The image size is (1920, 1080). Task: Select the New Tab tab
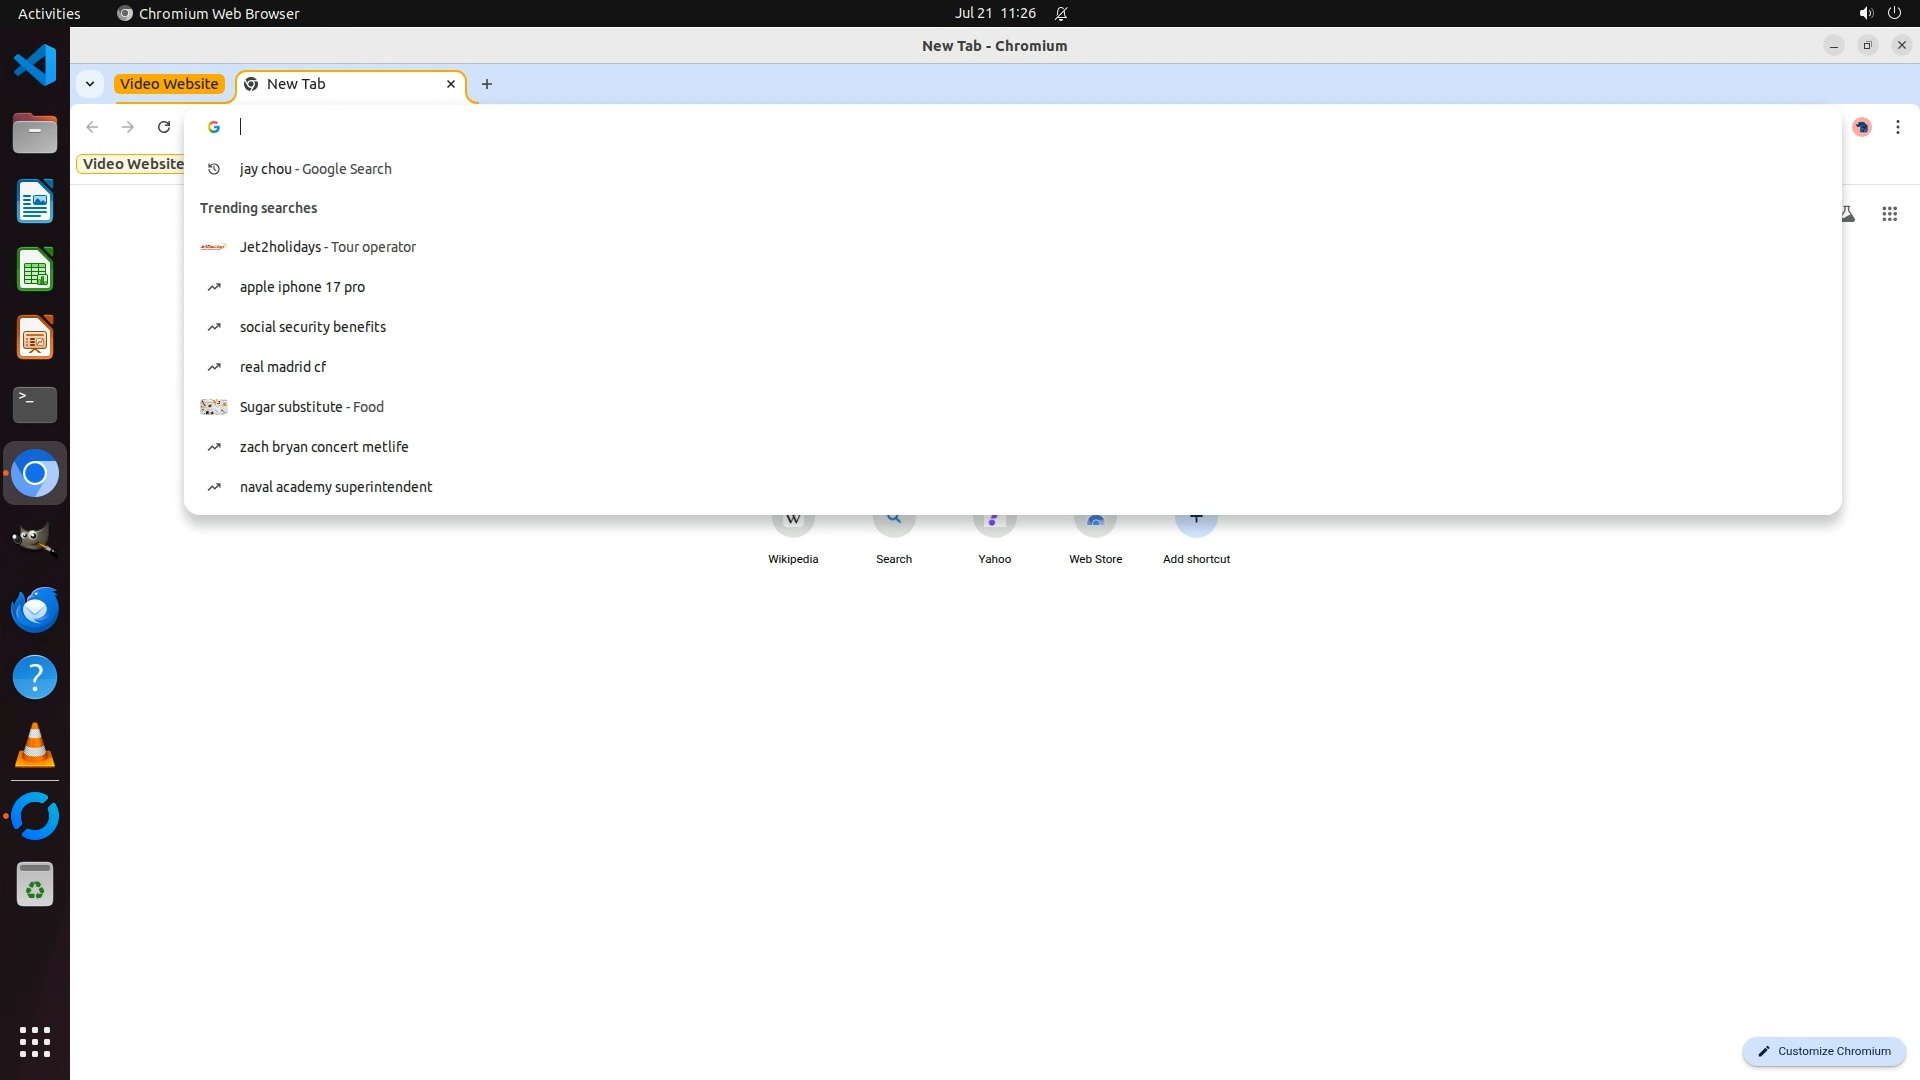(x=340, y=84)
